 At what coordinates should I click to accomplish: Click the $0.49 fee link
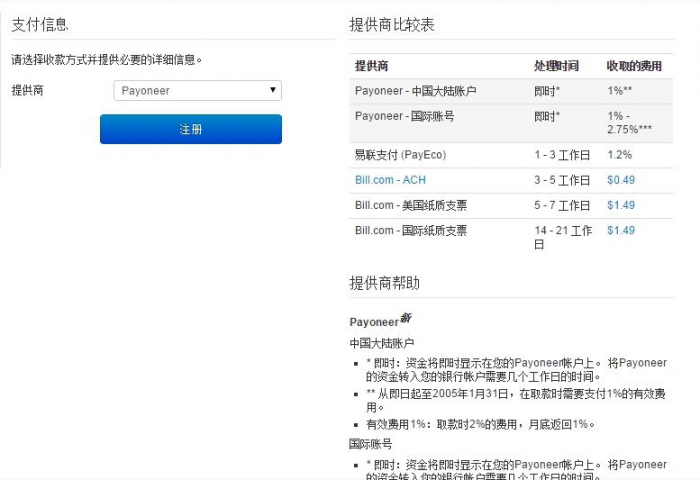[x=621, y=180]
